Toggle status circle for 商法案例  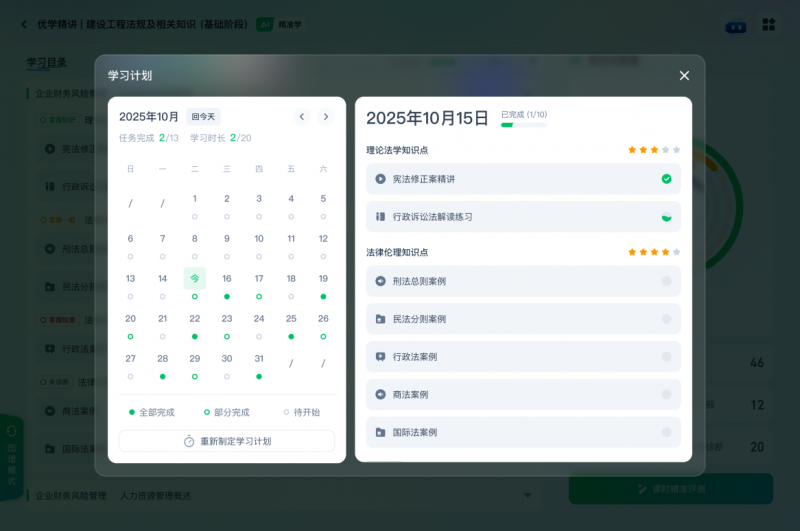click(666, 394)
